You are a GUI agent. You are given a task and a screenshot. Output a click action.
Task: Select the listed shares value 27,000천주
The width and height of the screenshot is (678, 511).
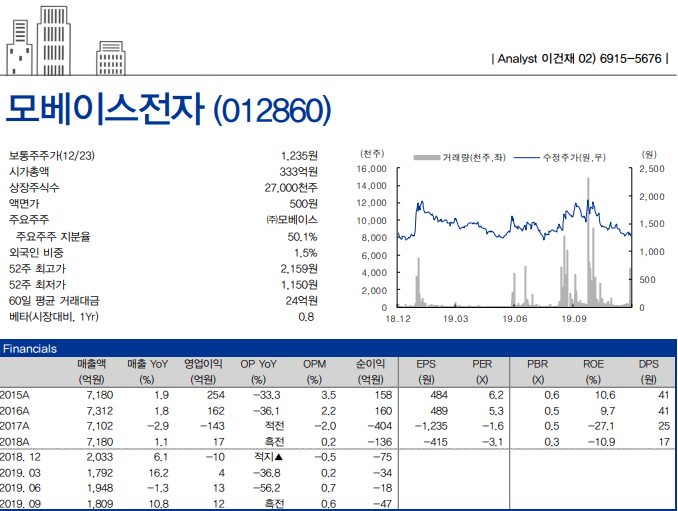point(291,188)
